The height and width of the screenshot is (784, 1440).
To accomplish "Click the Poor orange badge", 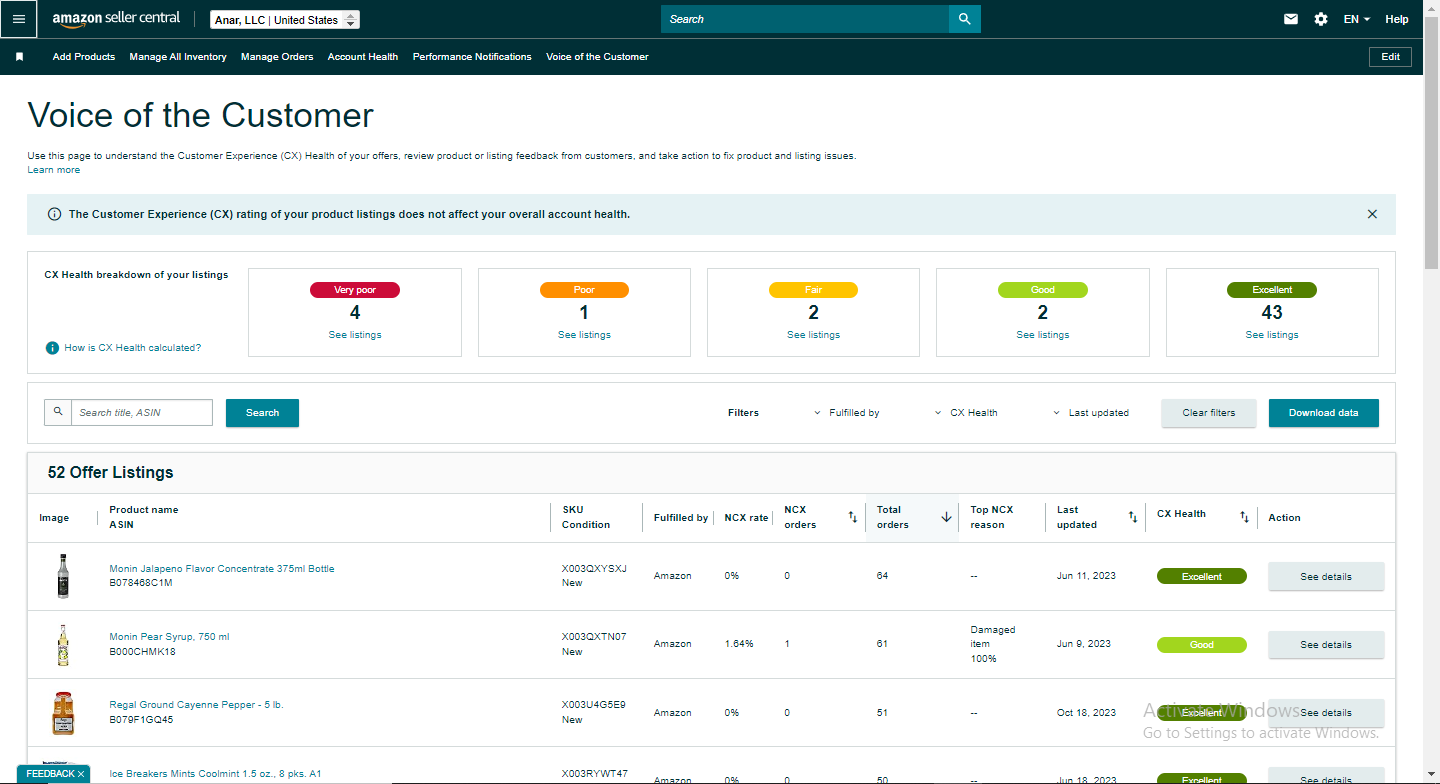I will 584,290.
